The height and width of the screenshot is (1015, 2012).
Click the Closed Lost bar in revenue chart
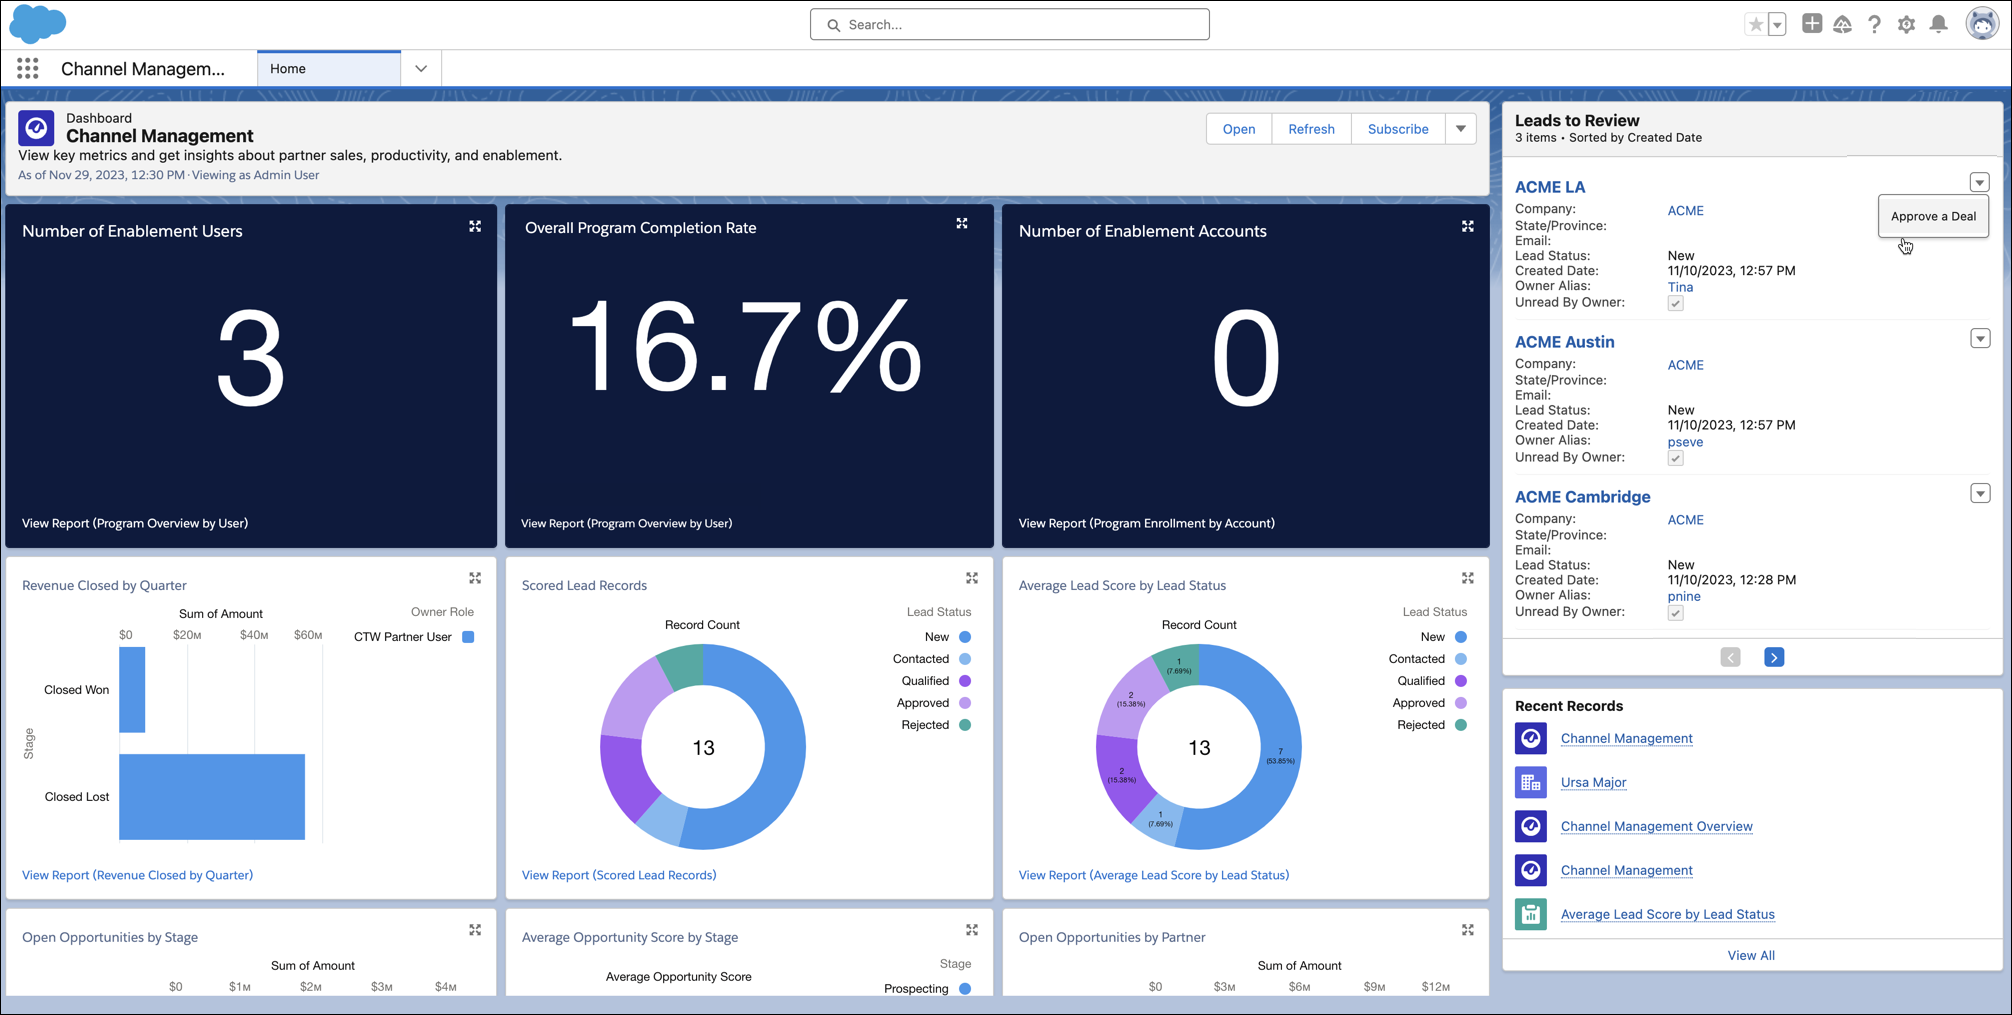click(212, 797)
